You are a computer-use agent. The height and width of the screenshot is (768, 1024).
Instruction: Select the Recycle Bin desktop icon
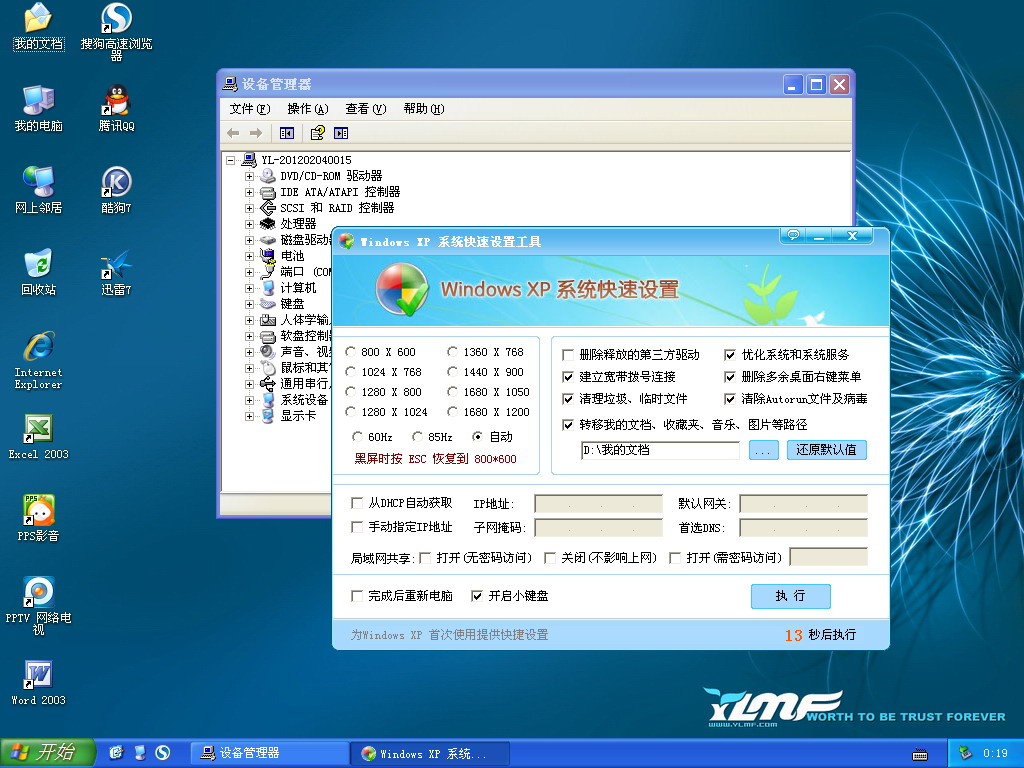(38, 272)
